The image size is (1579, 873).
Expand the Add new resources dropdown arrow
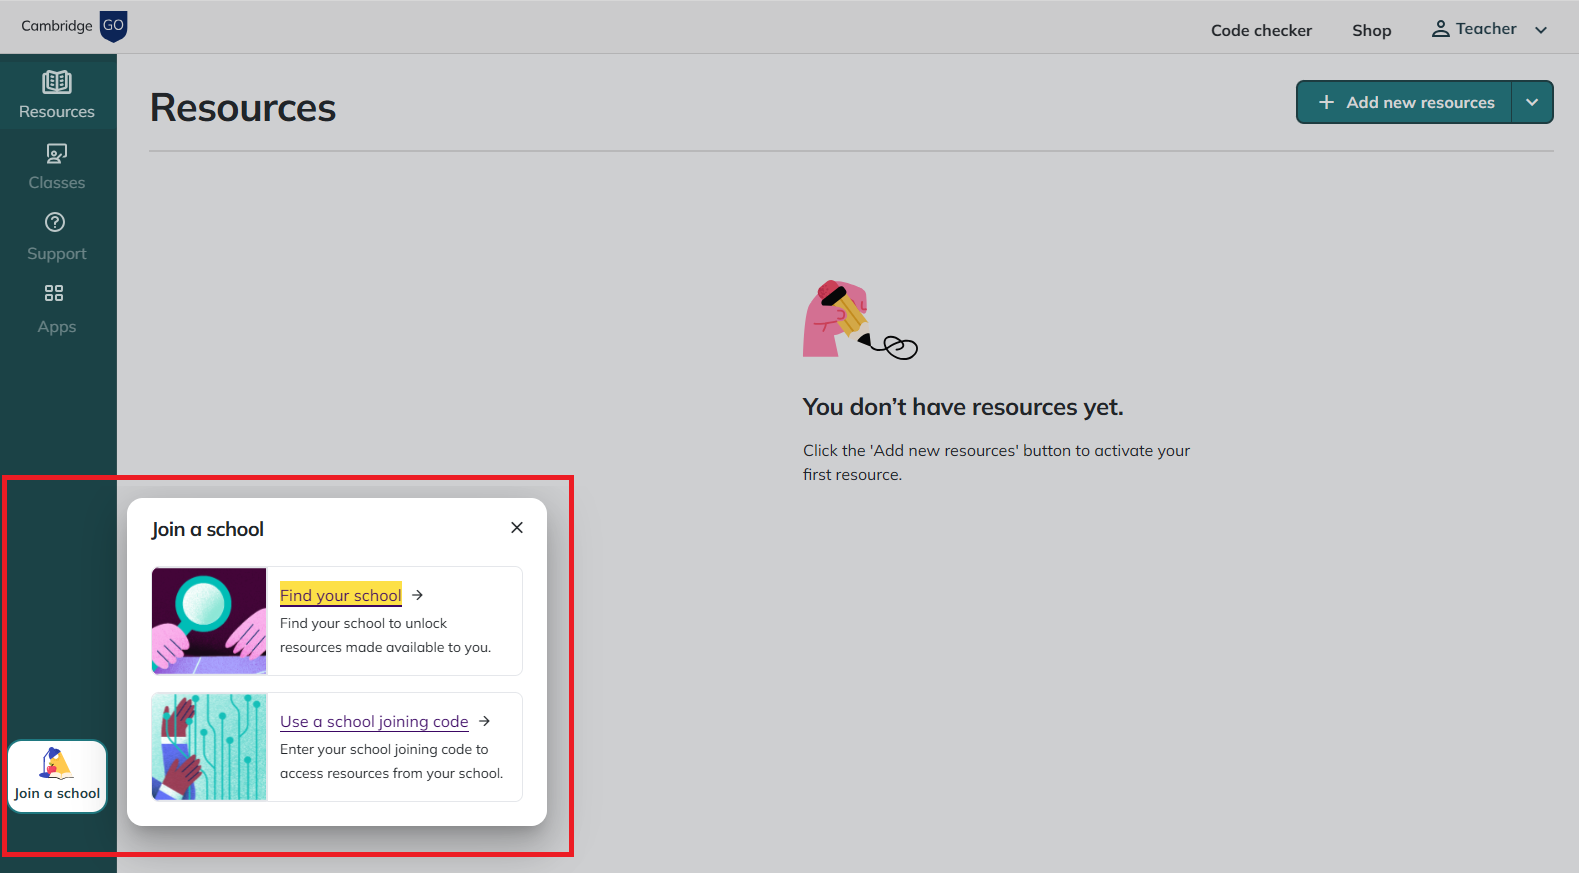[x=1532, y=102]
